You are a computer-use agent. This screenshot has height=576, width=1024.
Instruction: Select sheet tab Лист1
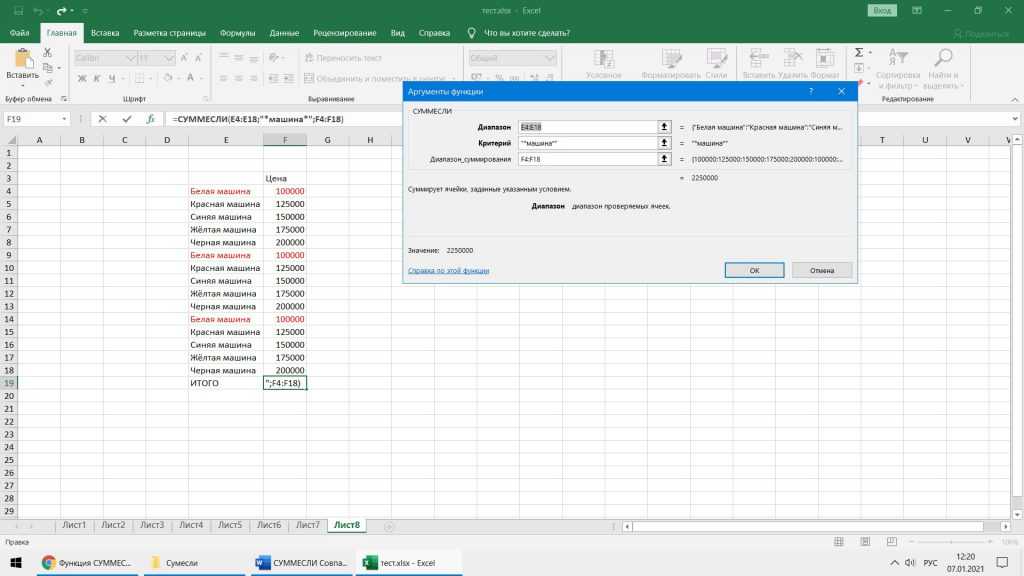(74, 525)
